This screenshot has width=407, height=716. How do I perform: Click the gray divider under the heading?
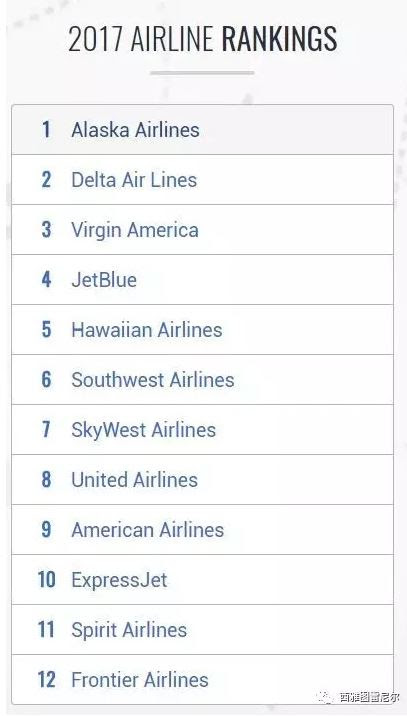(x=202, y=73)
